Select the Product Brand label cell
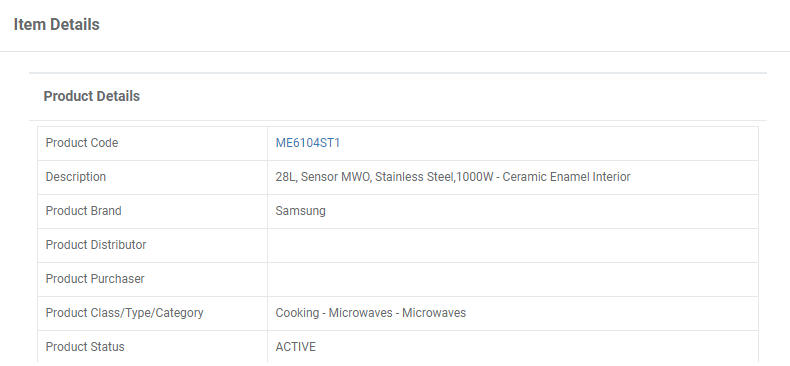 (152, 211)
